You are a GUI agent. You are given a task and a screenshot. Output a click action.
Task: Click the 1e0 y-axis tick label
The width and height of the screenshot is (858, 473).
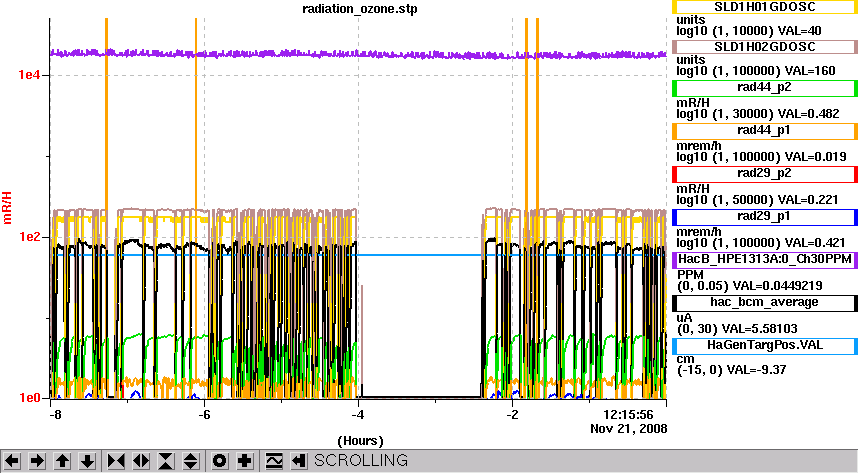click(30, 398)
